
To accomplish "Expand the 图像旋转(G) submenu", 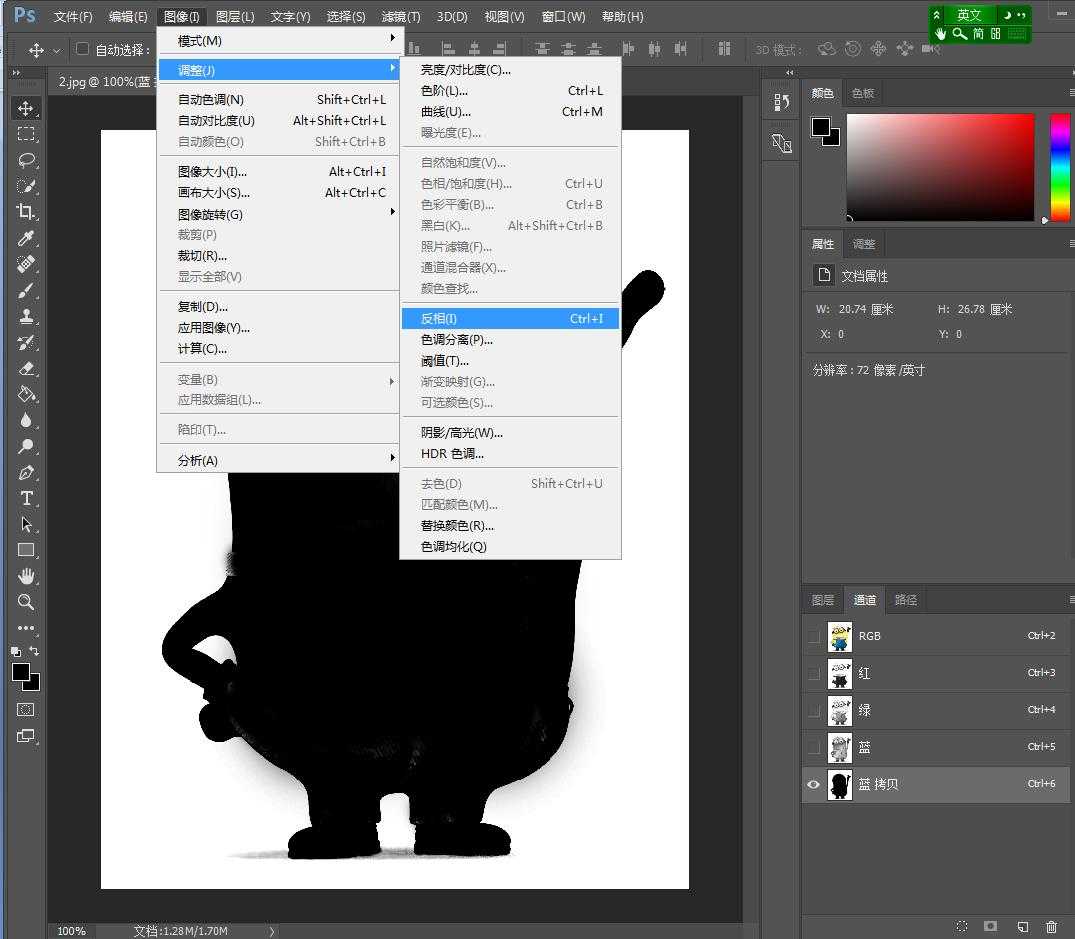I will point(278,214).
